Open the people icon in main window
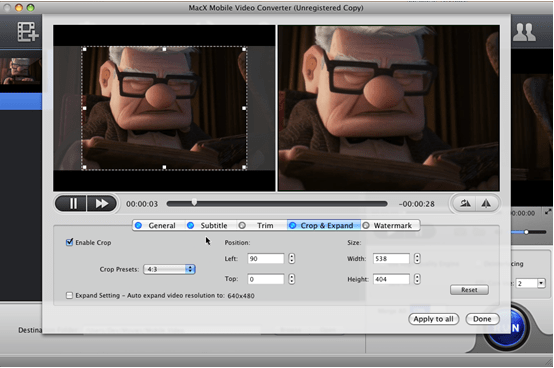554x368 pixels. pos(524,32)
